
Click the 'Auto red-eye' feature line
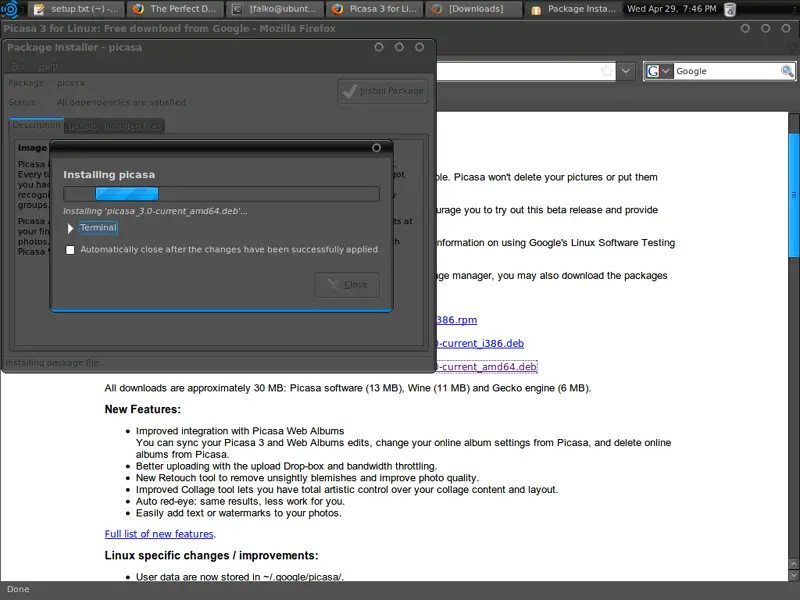(240, 502)
